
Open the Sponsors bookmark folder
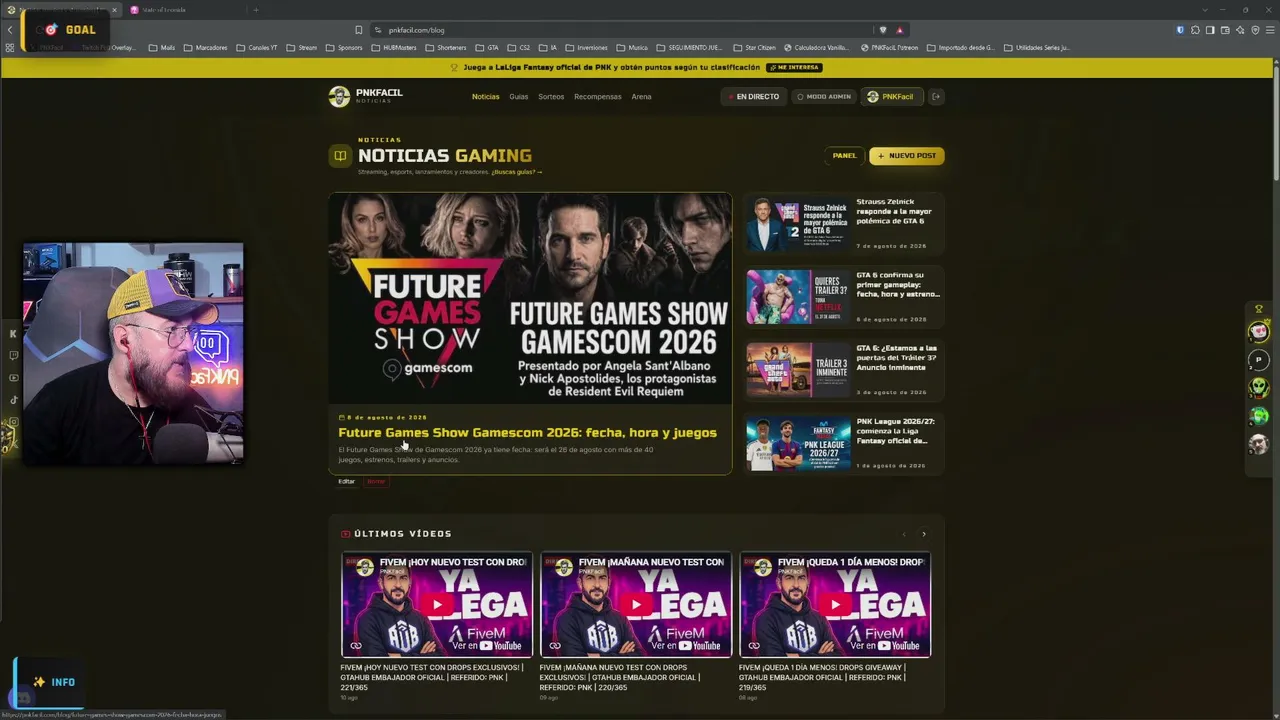(x=344, y=48)
